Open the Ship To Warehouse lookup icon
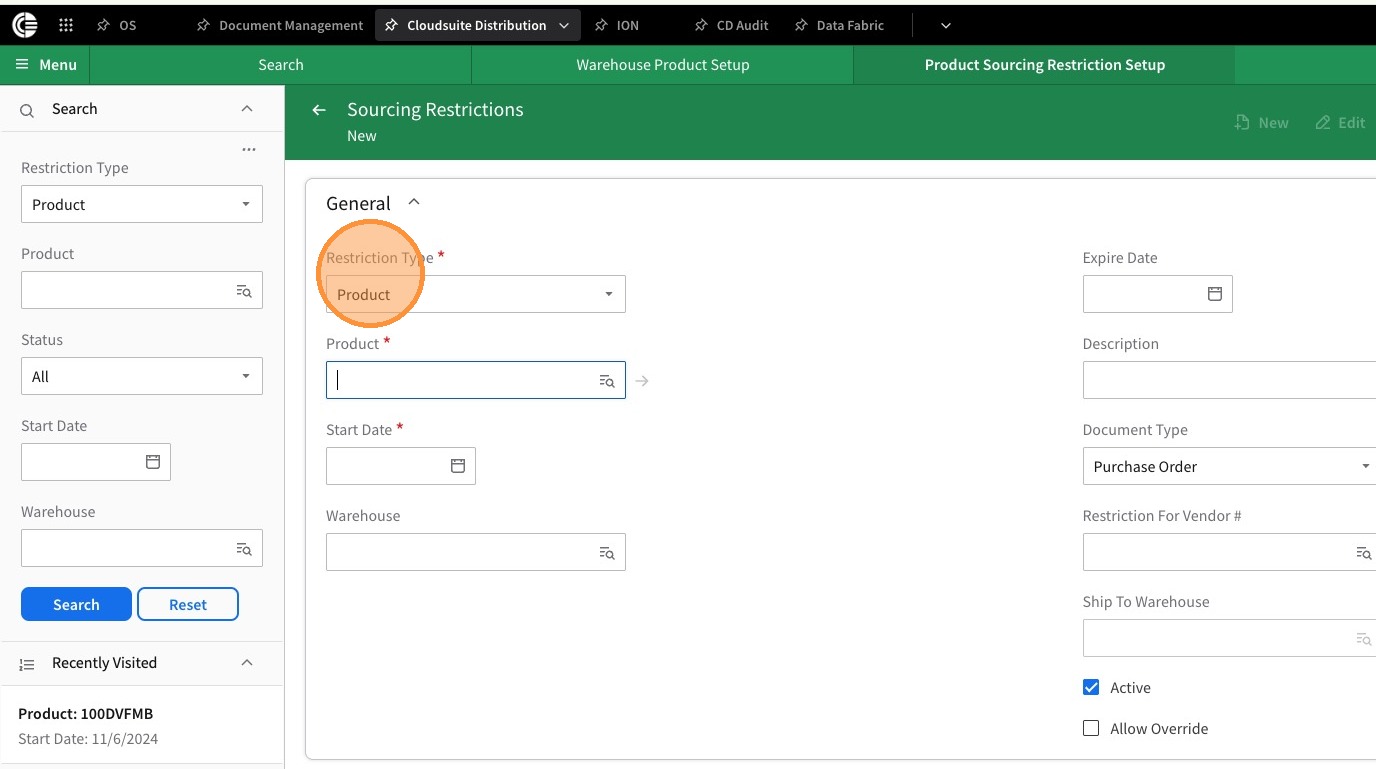Image resolution: width=1376 pixels, height=769 pixels. click(x=1364, y=639)
